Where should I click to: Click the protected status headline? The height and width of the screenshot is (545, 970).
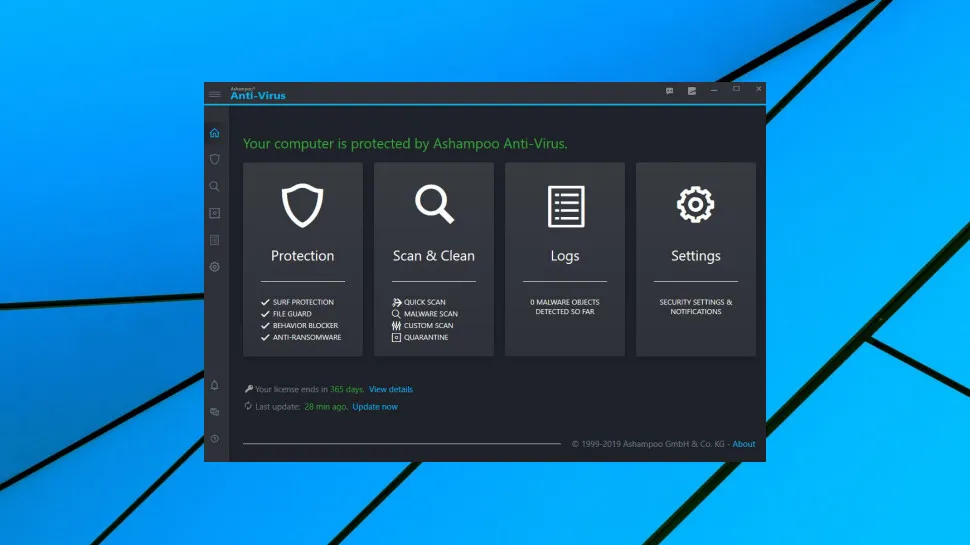405,144
